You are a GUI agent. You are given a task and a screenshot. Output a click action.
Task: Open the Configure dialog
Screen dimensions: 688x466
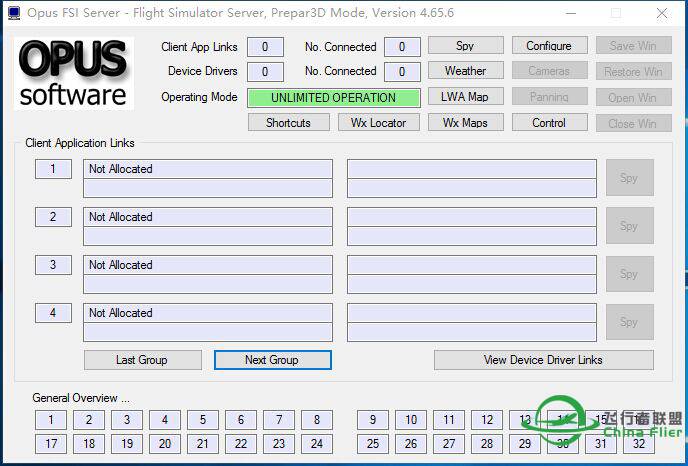click(549, 46)
